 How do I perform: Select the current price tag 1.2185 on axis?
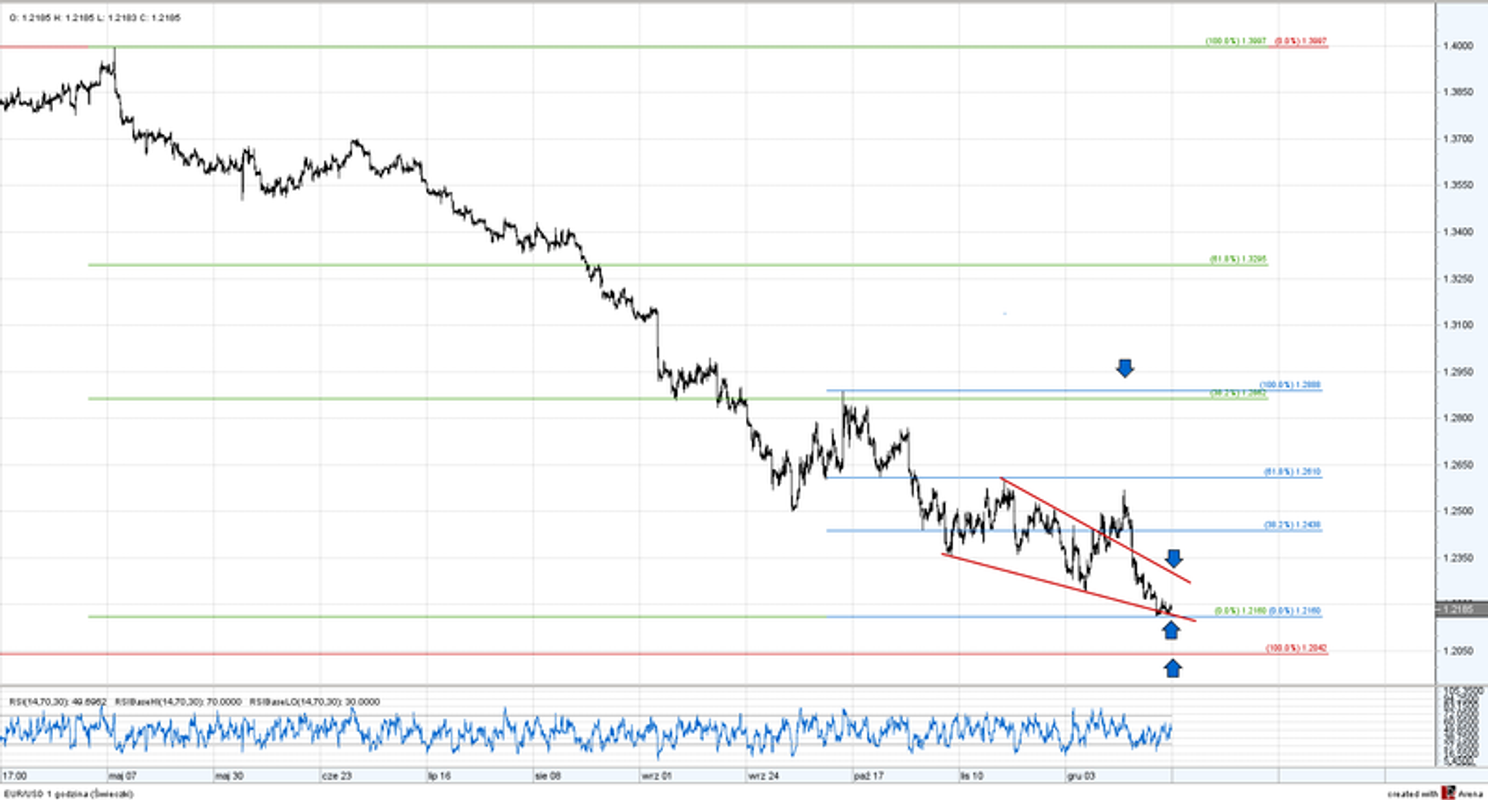pos(1460,609)
